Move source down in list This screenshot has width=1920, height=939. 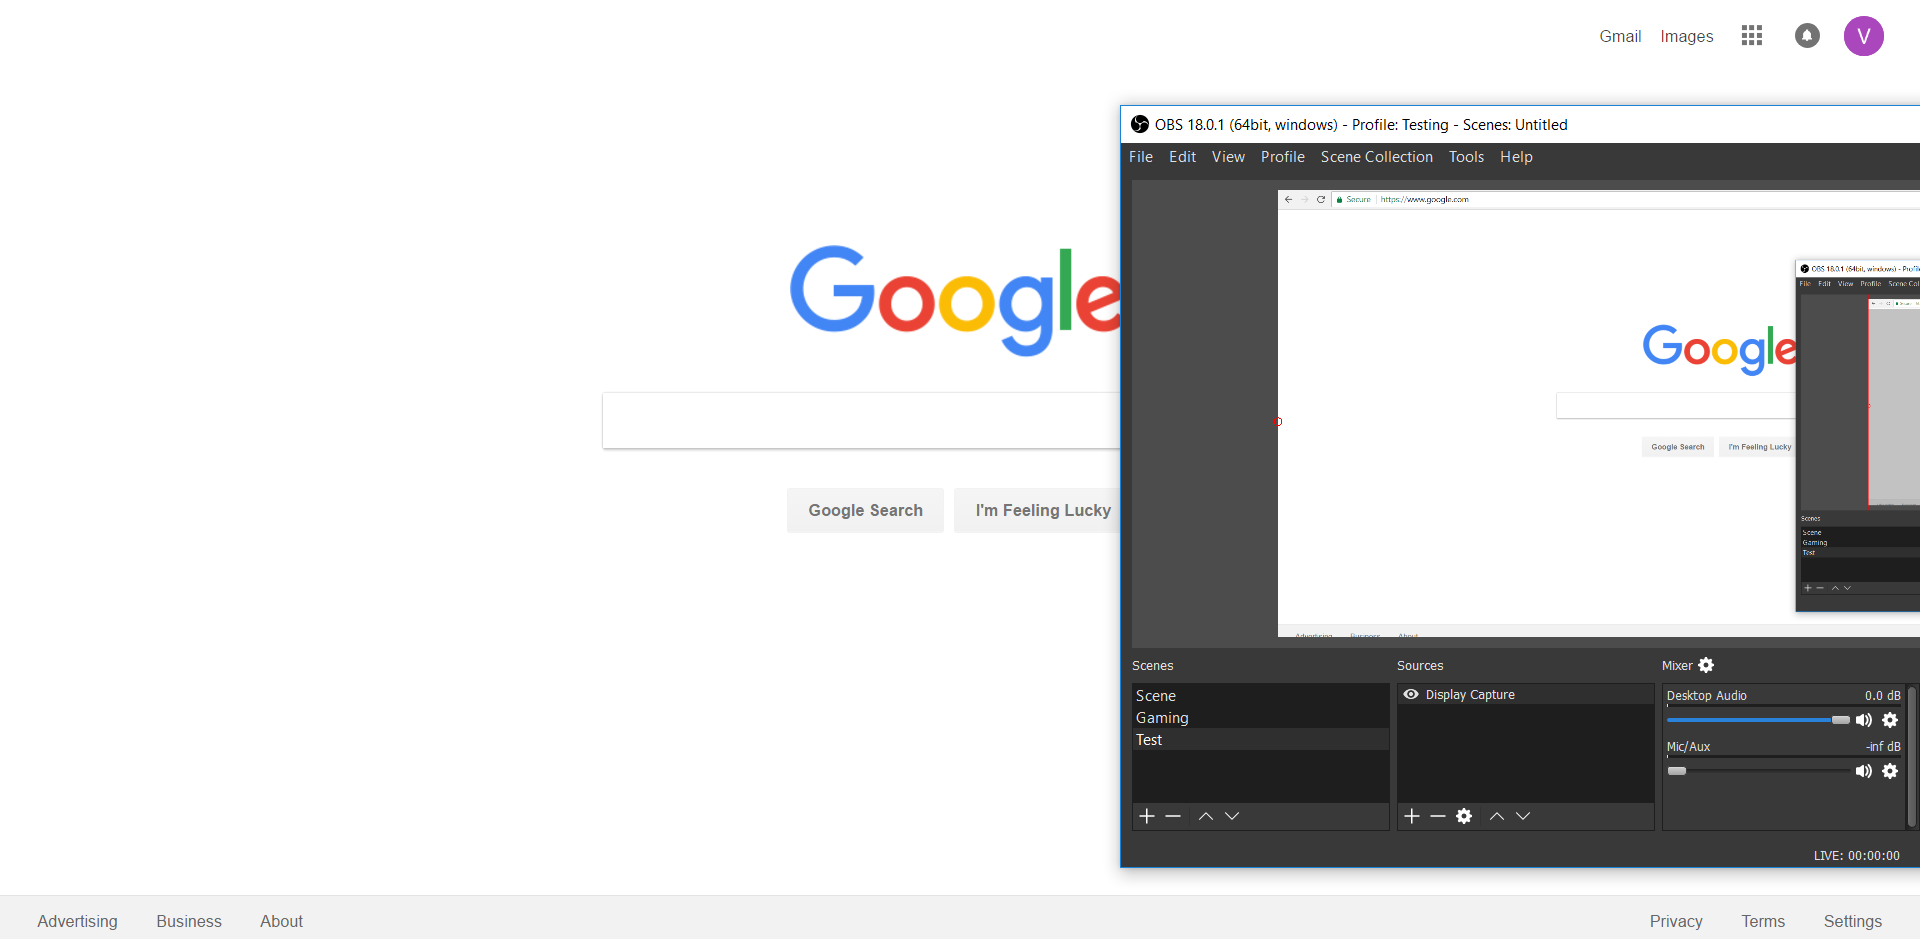click(x=1523, y=816)
